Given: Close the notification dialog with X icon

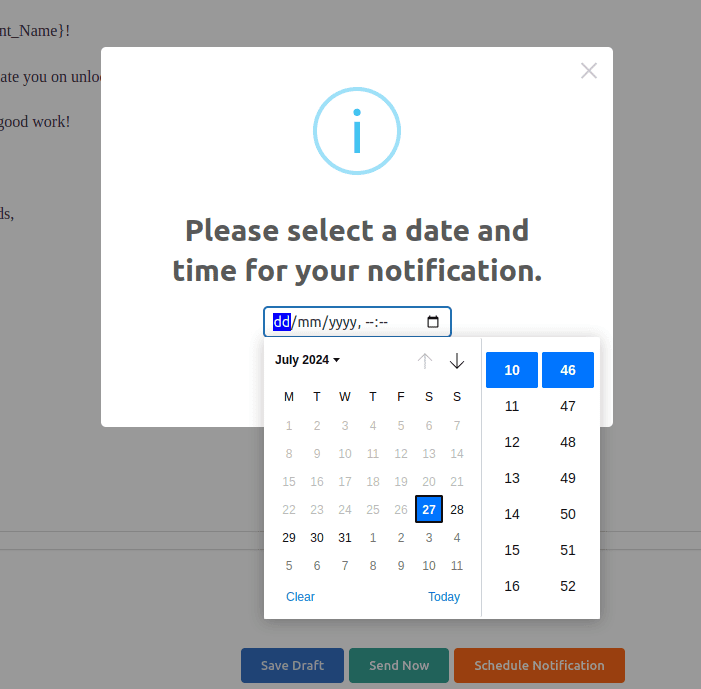Looking at the screenshot, I should pyautogui.click(x=589, y=70).
